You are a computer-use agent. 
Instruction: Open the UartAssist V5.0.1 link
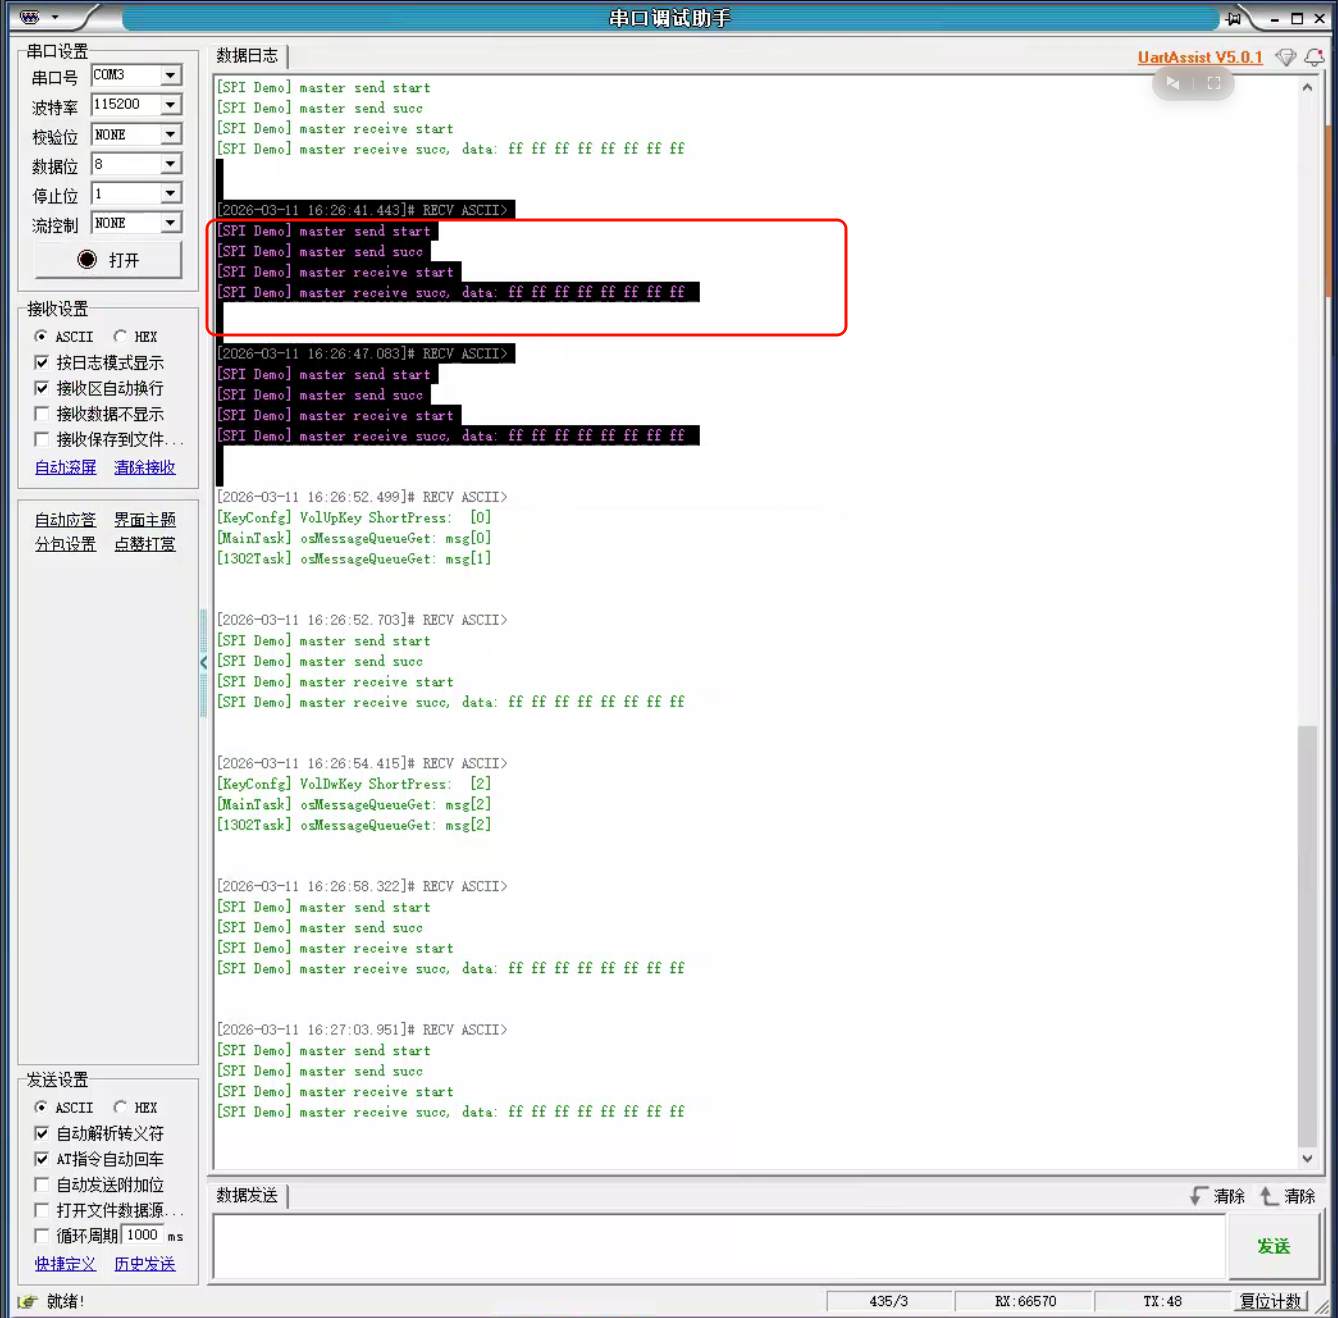pos(1200,58)
